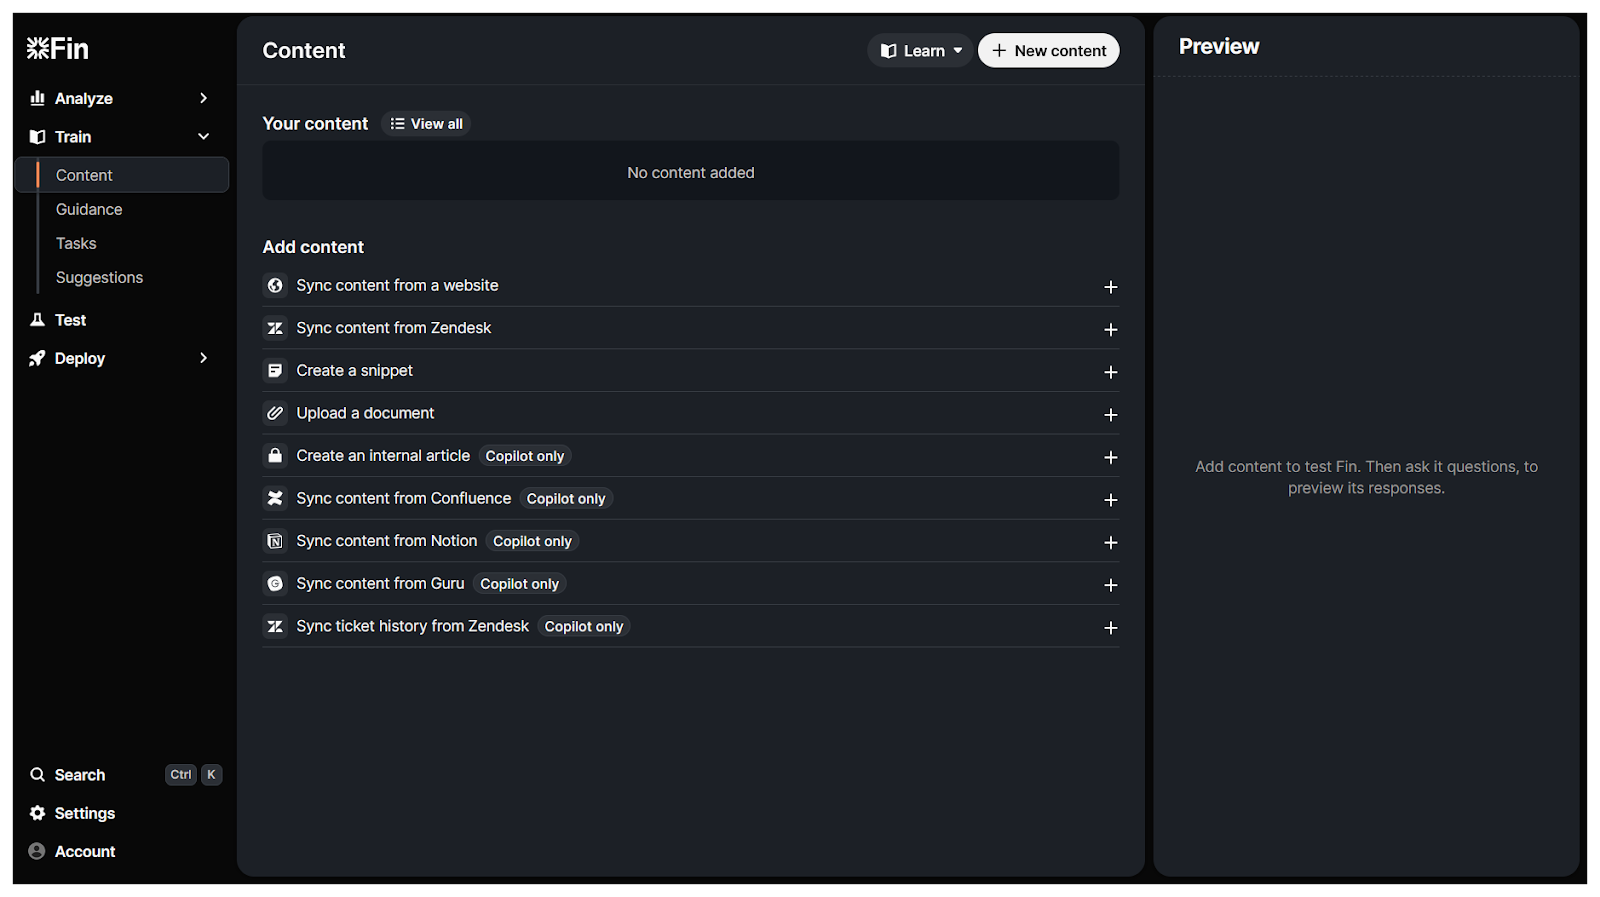This screenshot has width=1600, height=897.
Task: Expand the Analyze section chevron
Action: point(203,98)
